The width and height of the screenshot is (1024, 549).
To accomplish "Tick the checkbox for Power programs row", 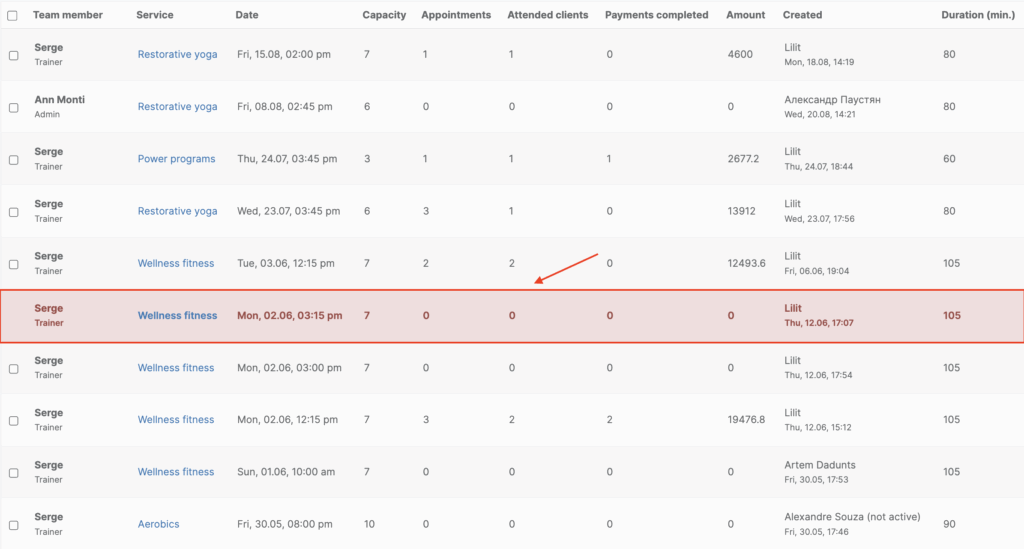I will tap(13, 160).
